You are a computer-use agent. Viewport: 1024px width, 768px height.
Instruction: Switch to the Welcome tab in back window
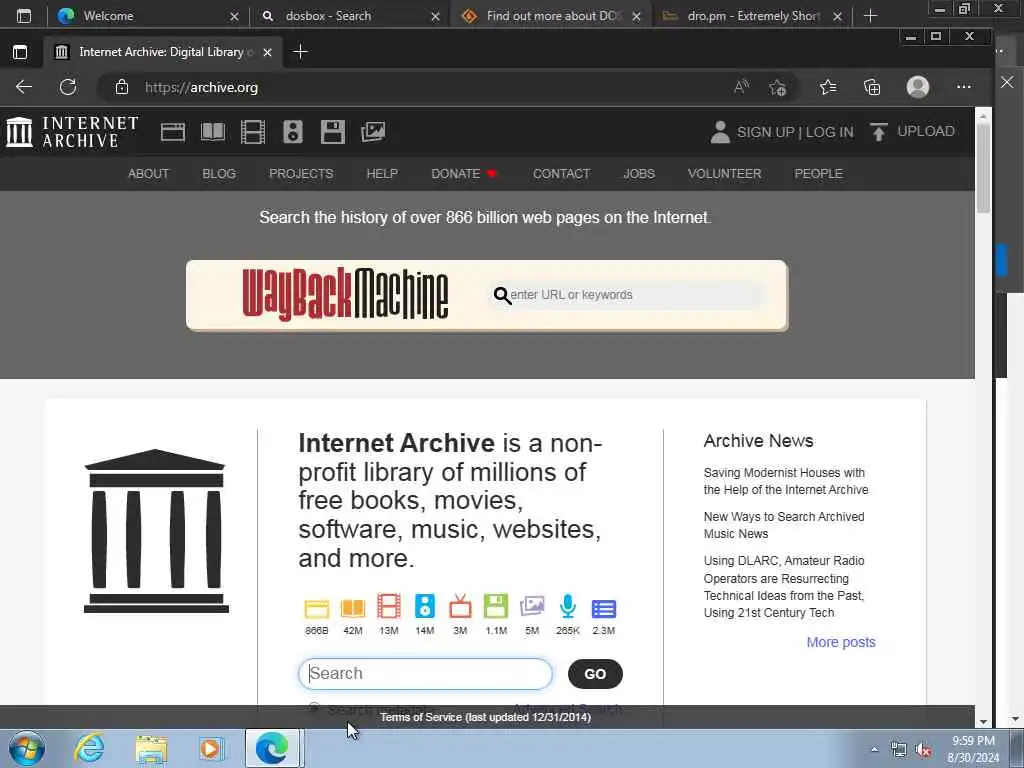(x=149, y=16)
